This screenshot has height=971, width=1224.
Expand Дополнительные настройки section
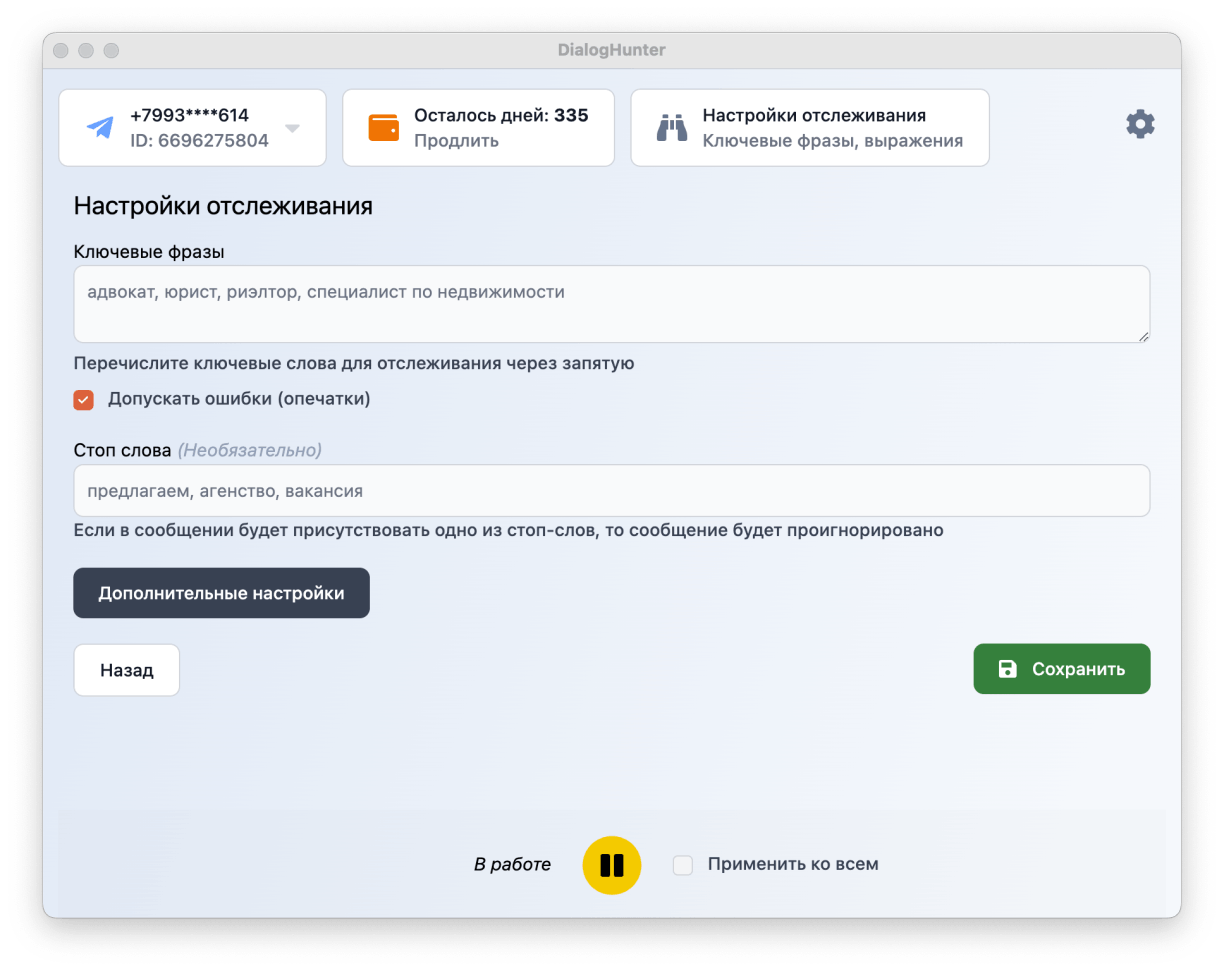[x=221, y=593]
